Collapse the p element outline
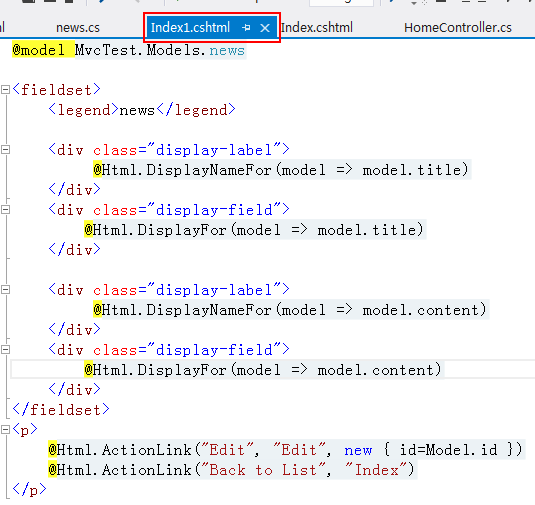Viewport: 535px width, 505px height. (x=5, y=429)
